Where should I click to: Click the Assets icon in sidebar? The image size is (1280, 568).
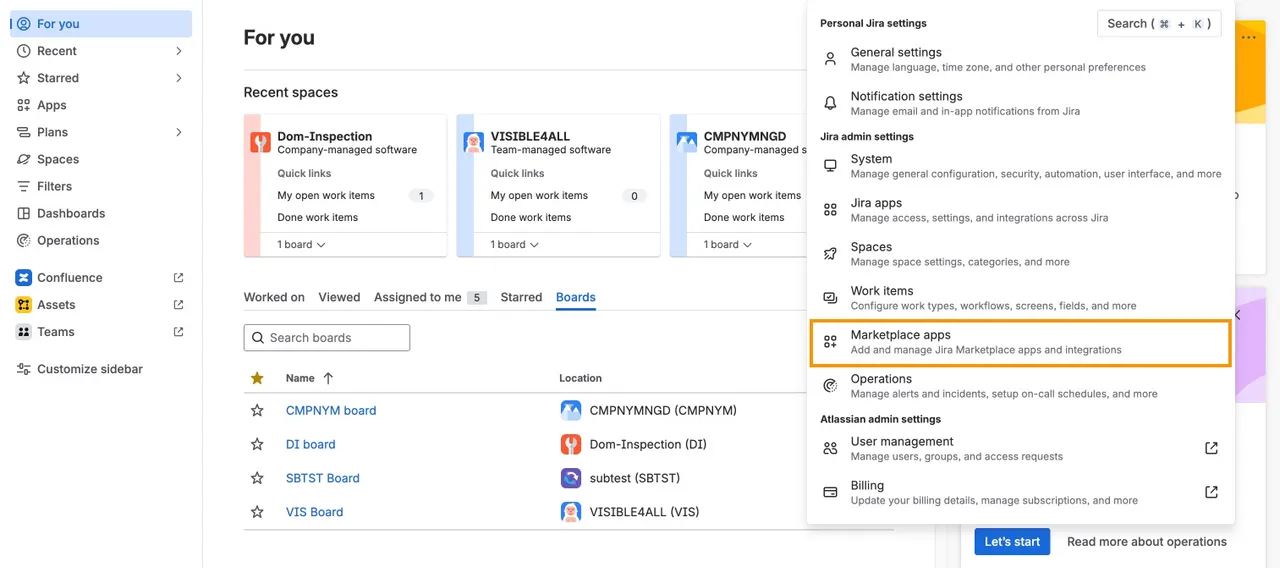(x=23, y=305)
